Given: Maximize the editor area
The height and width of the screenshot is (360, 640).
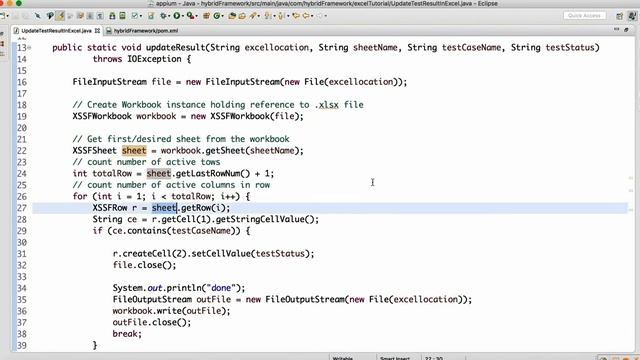Looking at the screenshot, I should pos(627,29).
